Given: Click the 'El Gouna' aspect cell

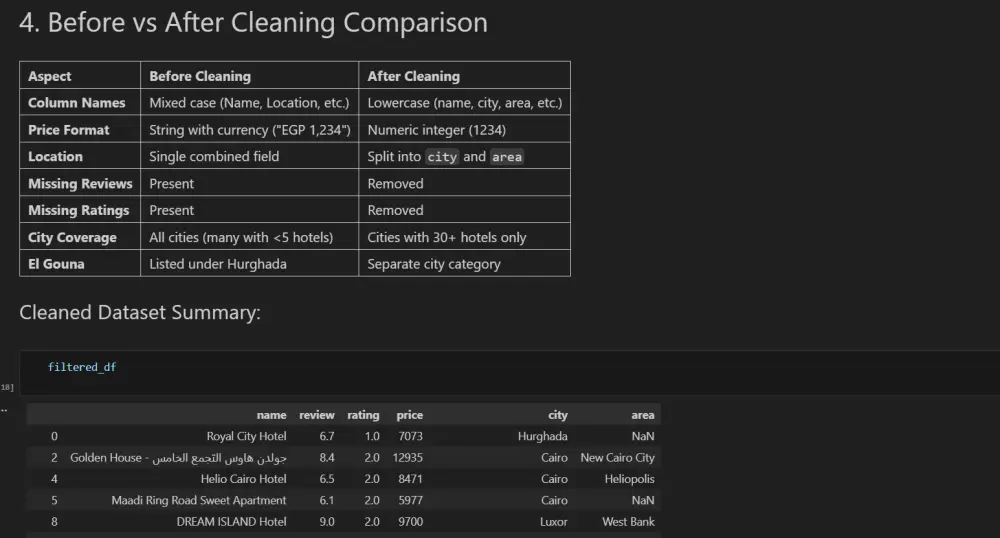Looking at the screenshot, I should (56, 264).
